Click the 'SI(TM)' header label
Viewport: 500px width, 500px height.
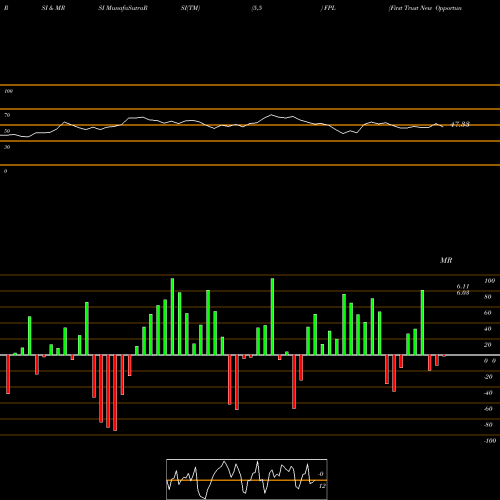pos(190,8)
